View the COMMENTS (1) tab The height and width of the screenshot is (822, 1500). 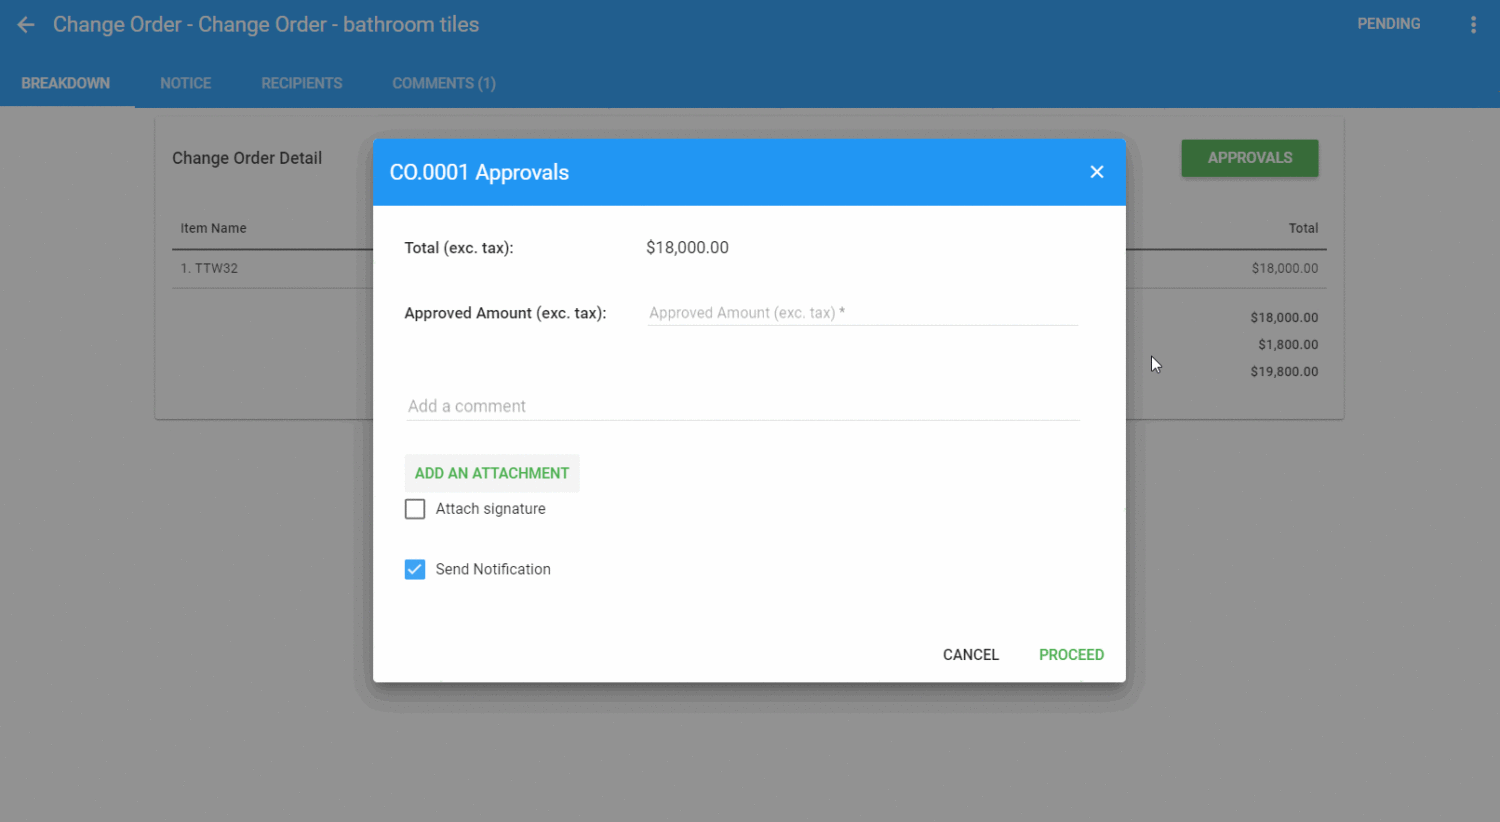click(x=443, y=83)
